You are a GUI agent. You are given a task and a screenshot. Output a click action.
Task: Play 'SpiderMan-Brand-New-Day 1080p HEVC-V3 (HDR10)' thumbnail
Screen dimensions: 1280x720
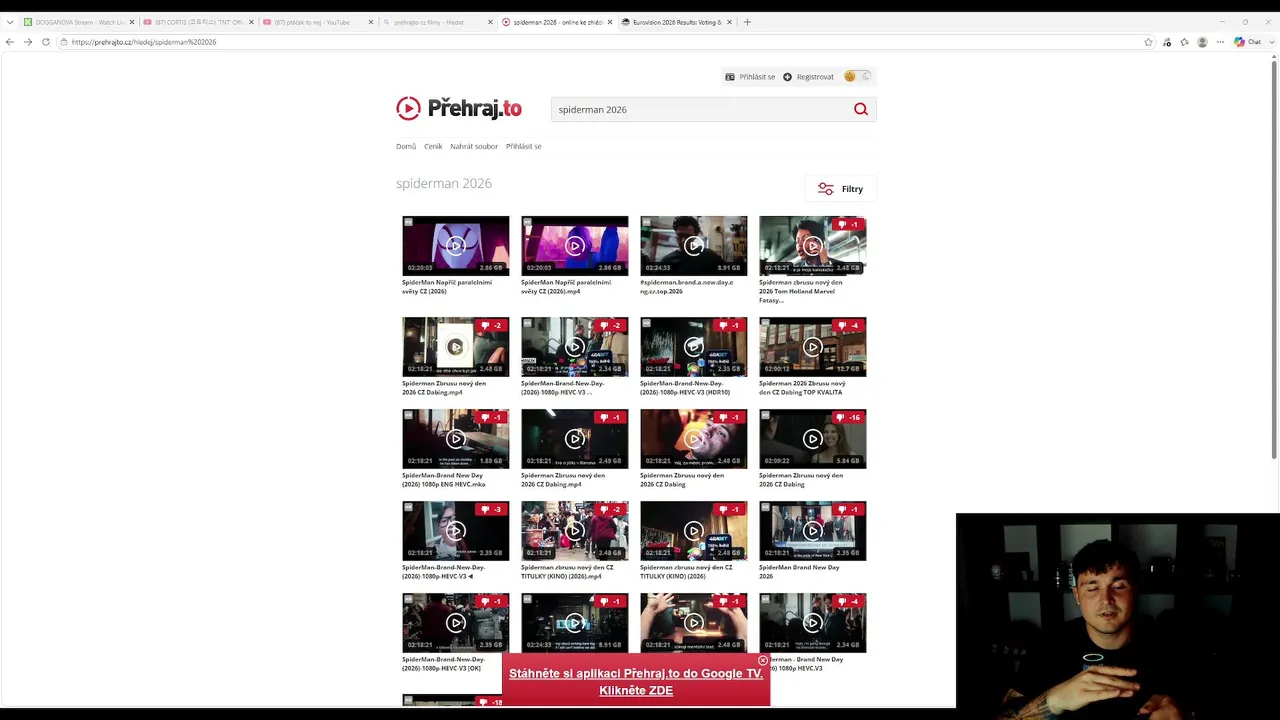click(694, 347)
